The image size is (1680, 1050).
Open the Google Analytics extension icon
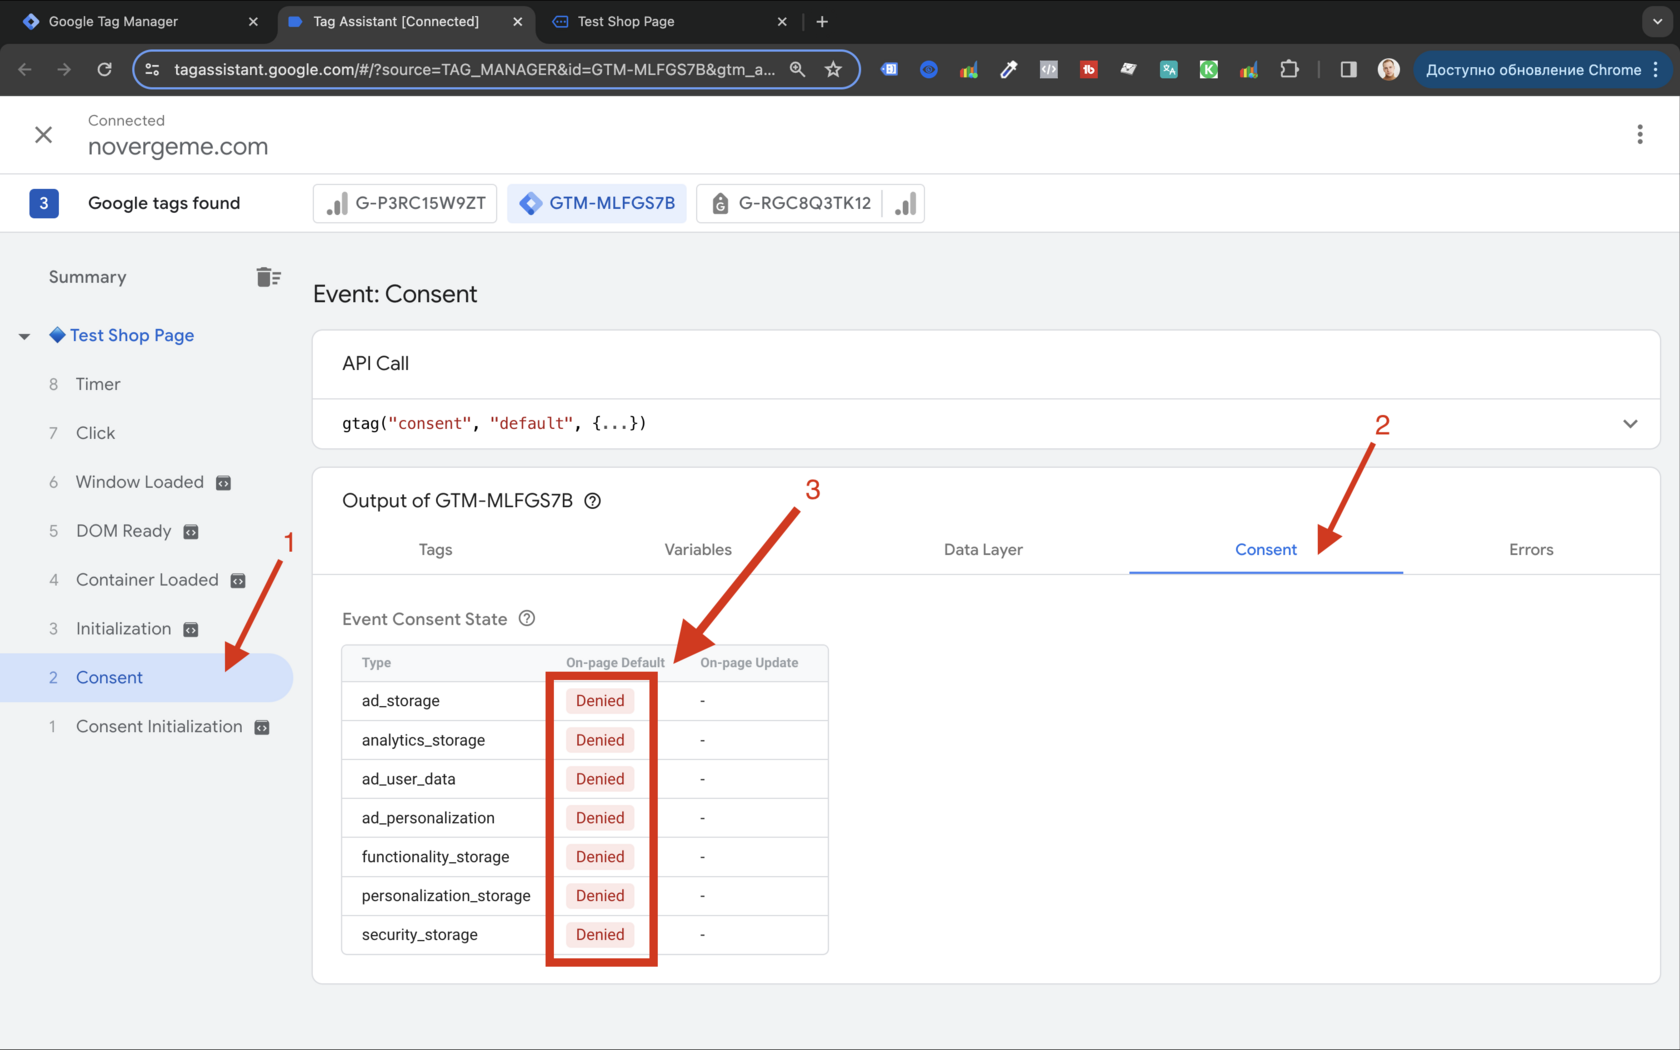coord(967,69)
